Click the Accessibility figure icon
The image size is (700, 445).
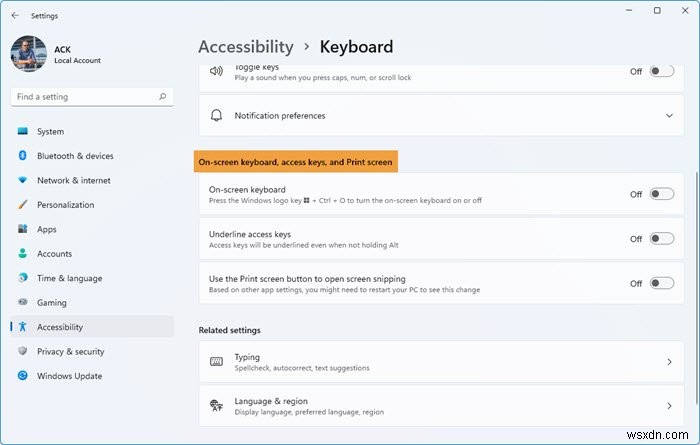(x=22, y=327)
